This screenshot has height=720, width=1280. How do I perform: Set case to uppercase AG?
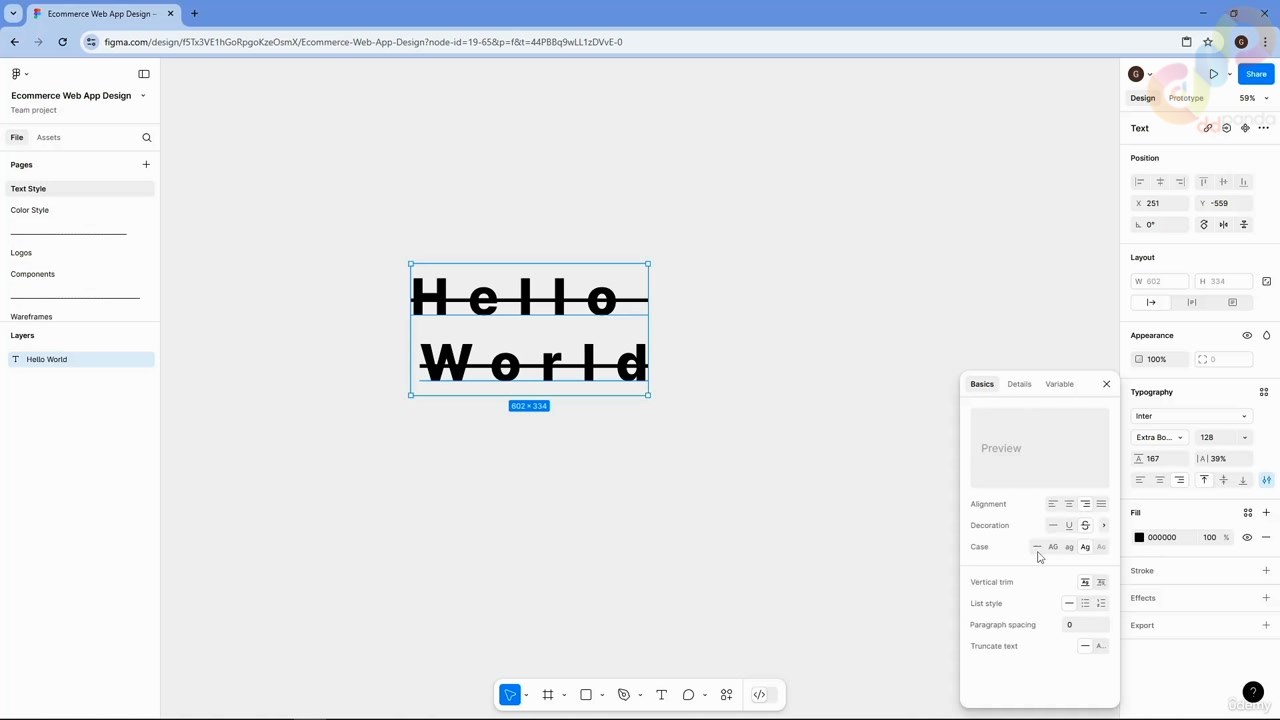pyautogui.click(x=1053, y=547)
